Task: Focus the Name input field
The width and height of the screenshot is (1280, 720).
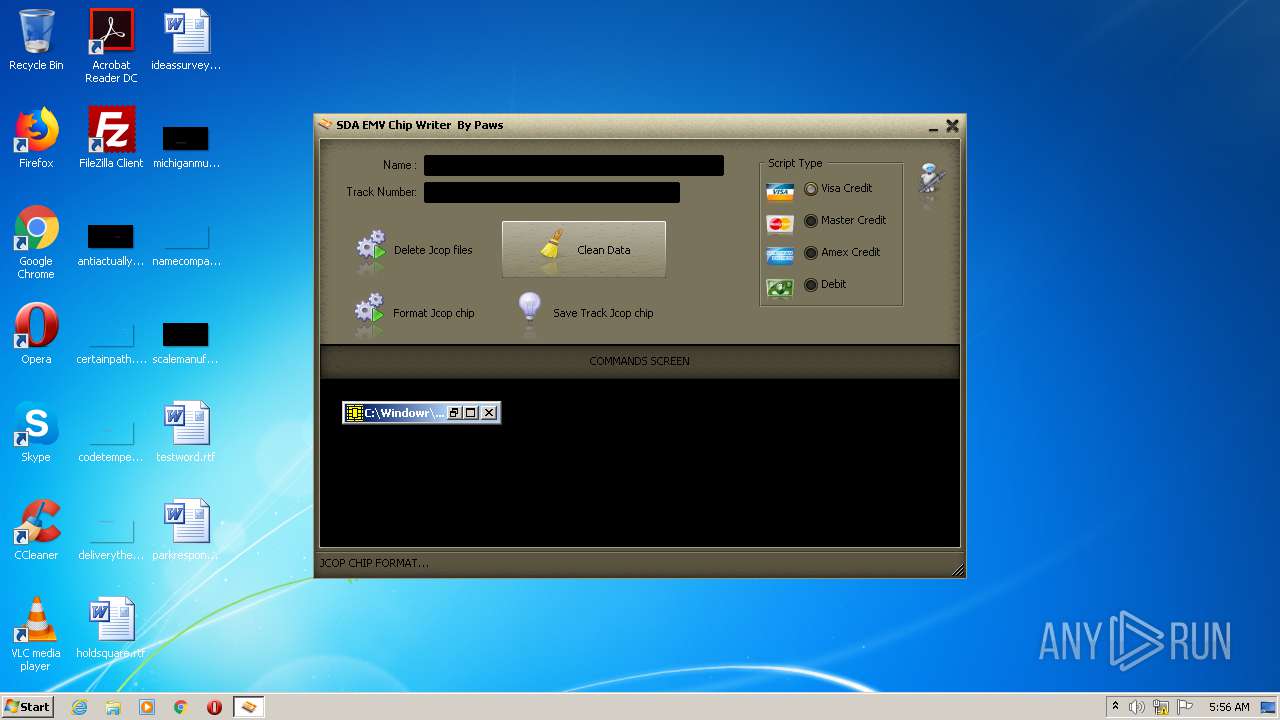Action: [x=574, y=165]
